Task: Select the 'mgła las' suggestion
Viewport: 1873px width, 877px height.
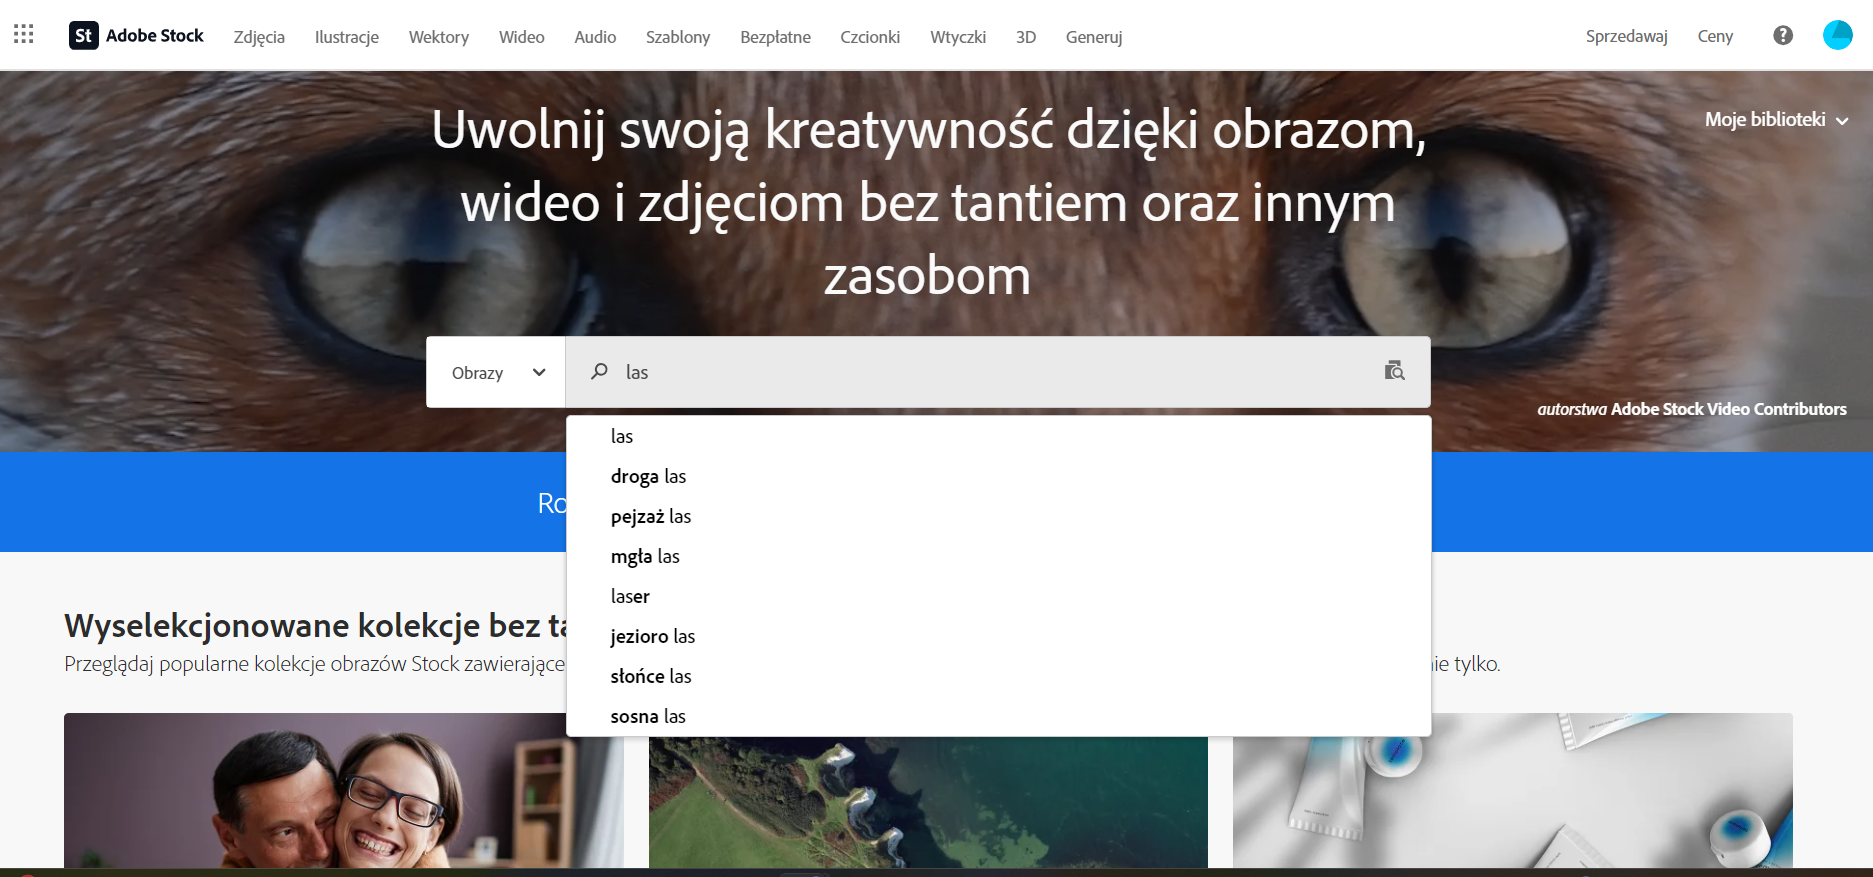Action: coord(999,556)
